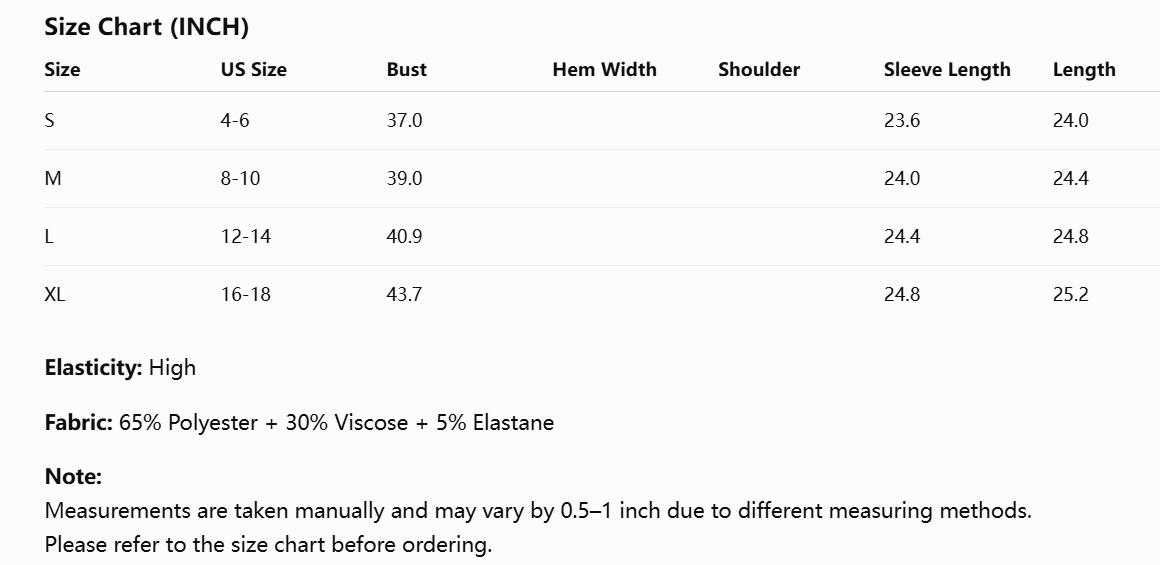1160x565 pixels.
Task: Click the Sleeve Length column header
Action: (947, 70)
